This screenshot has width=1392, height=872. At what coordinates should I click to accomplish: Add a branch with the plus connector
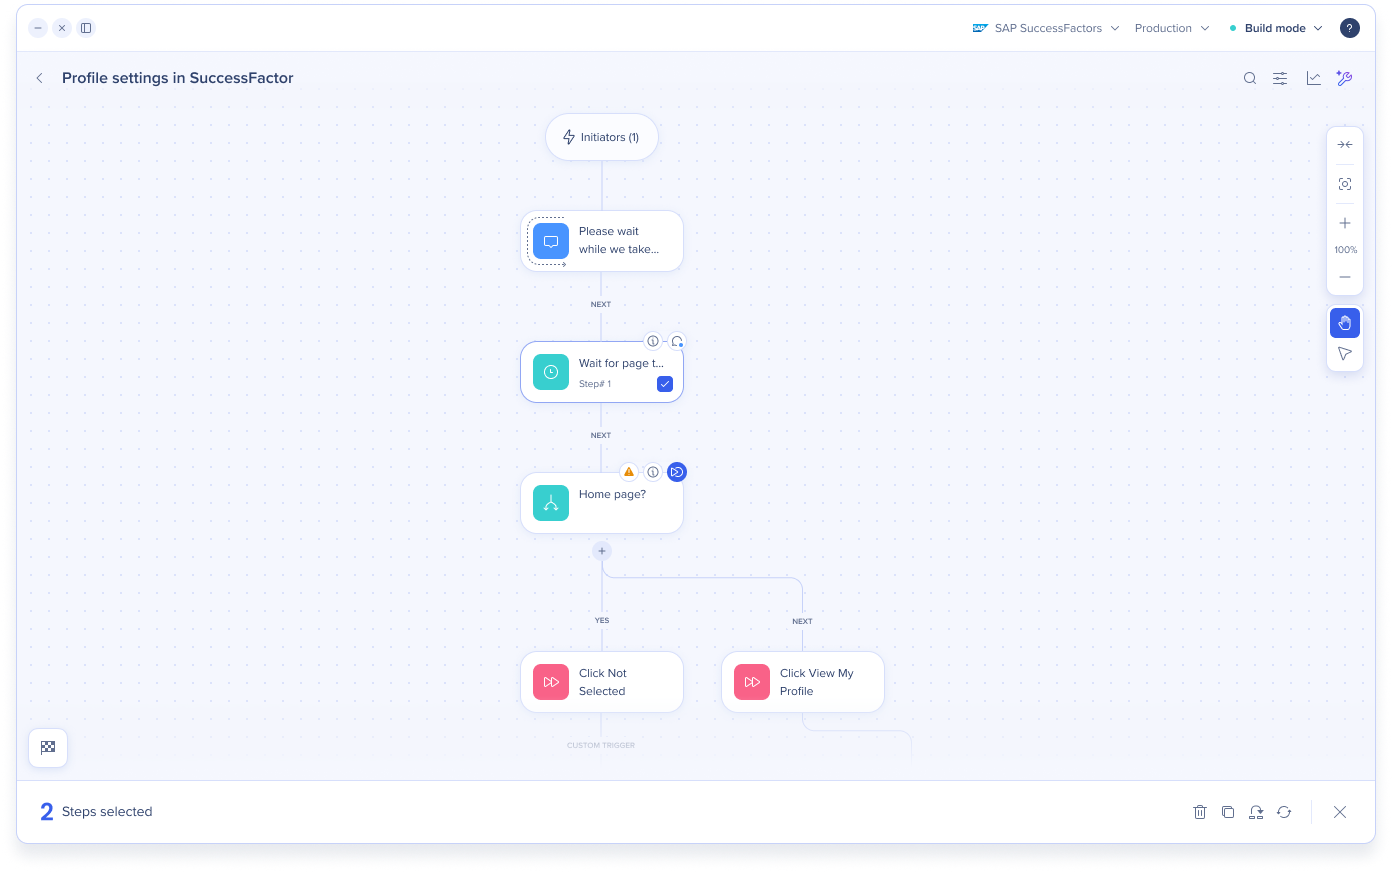coord(602,551)
